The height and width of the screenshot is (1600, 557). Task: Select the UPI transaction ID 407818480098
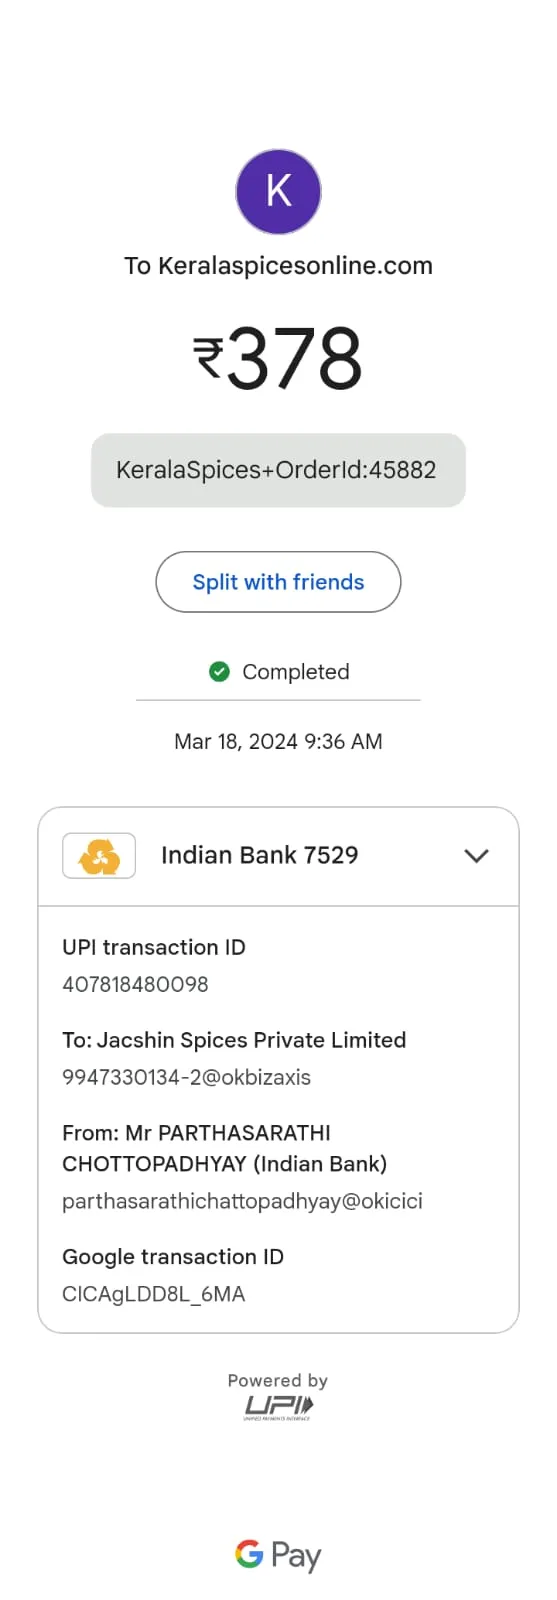135,984
